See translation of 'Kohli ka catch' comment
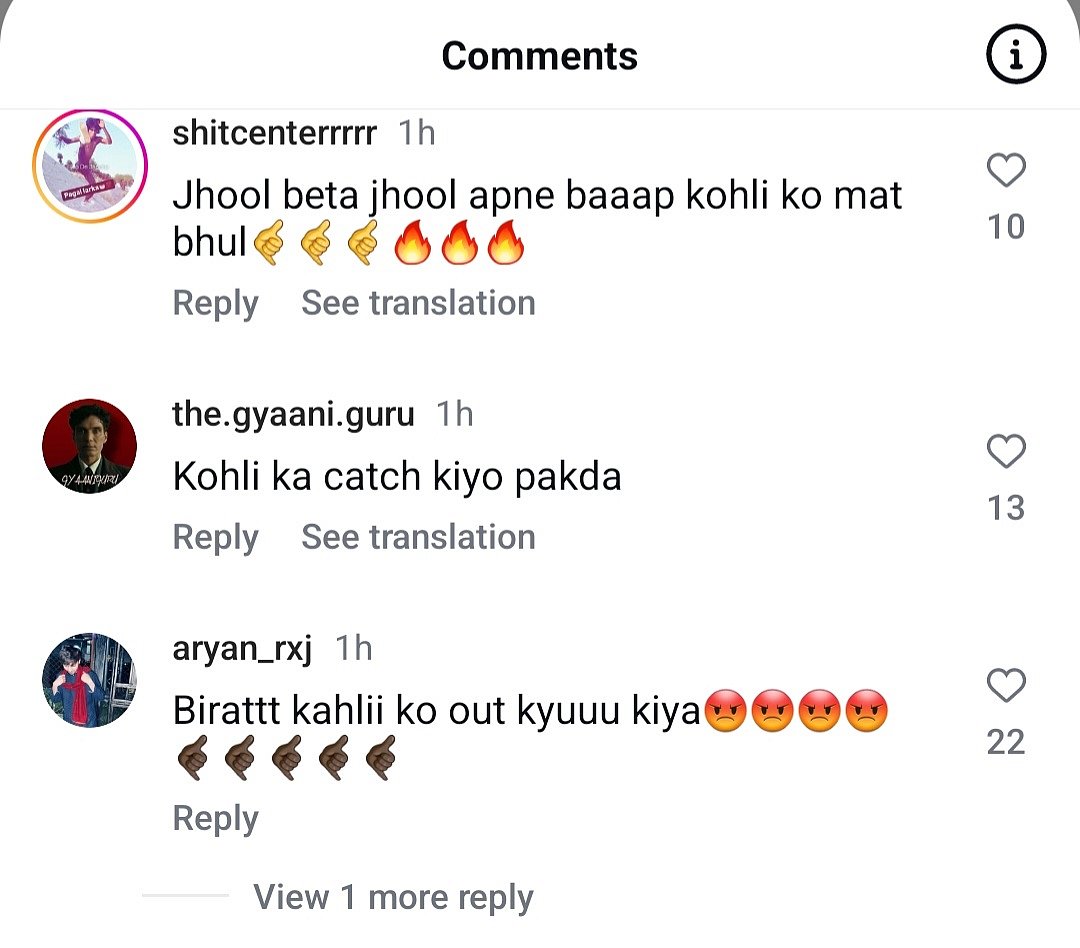The height and width of the screenshot is (948, 1080). tap(418, 537)
